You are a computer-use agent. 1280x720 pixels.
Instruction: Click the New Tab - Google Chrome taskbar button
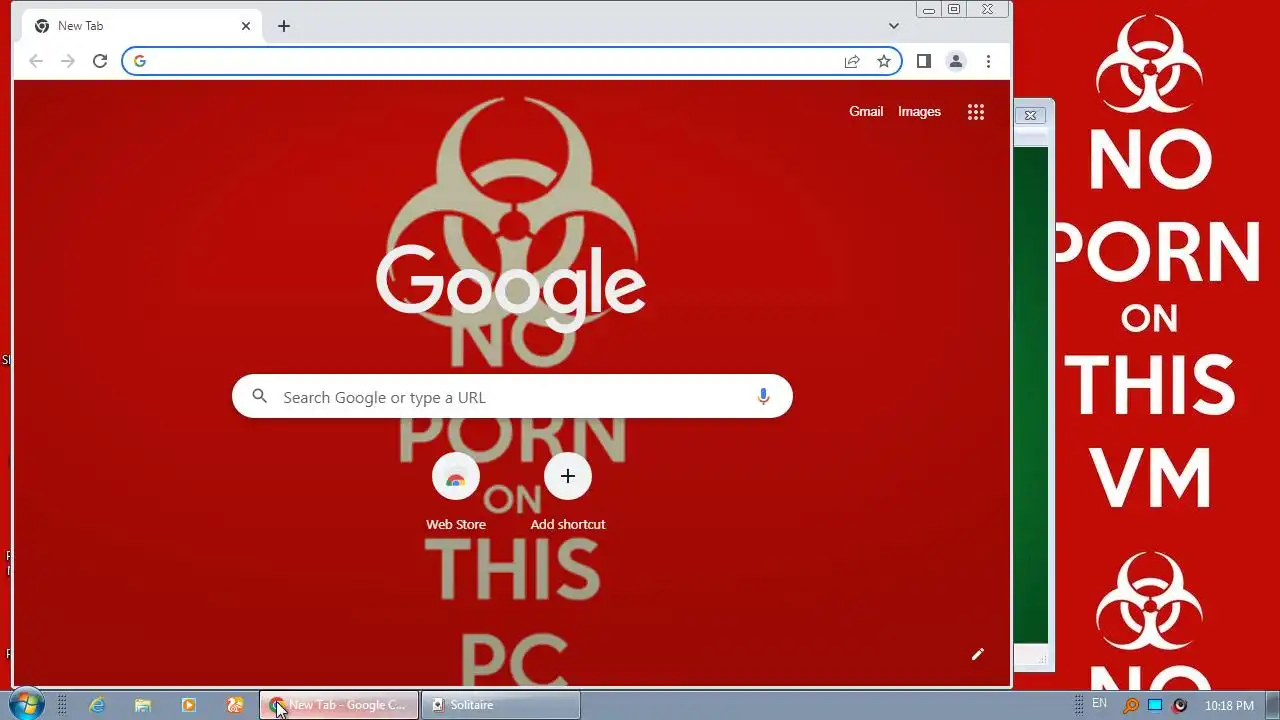[x=339, y=705]
